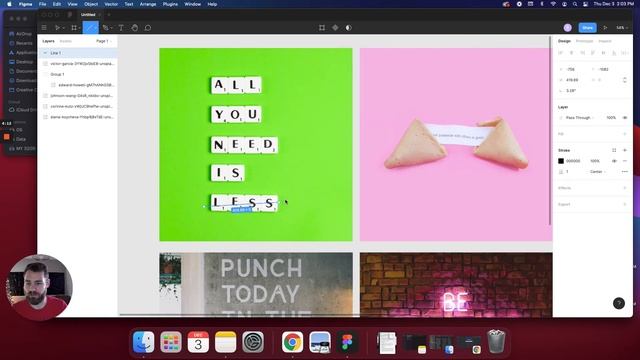Select the Comment tool
The width and height of the screenshot is (640, 360).
point(148,28)
